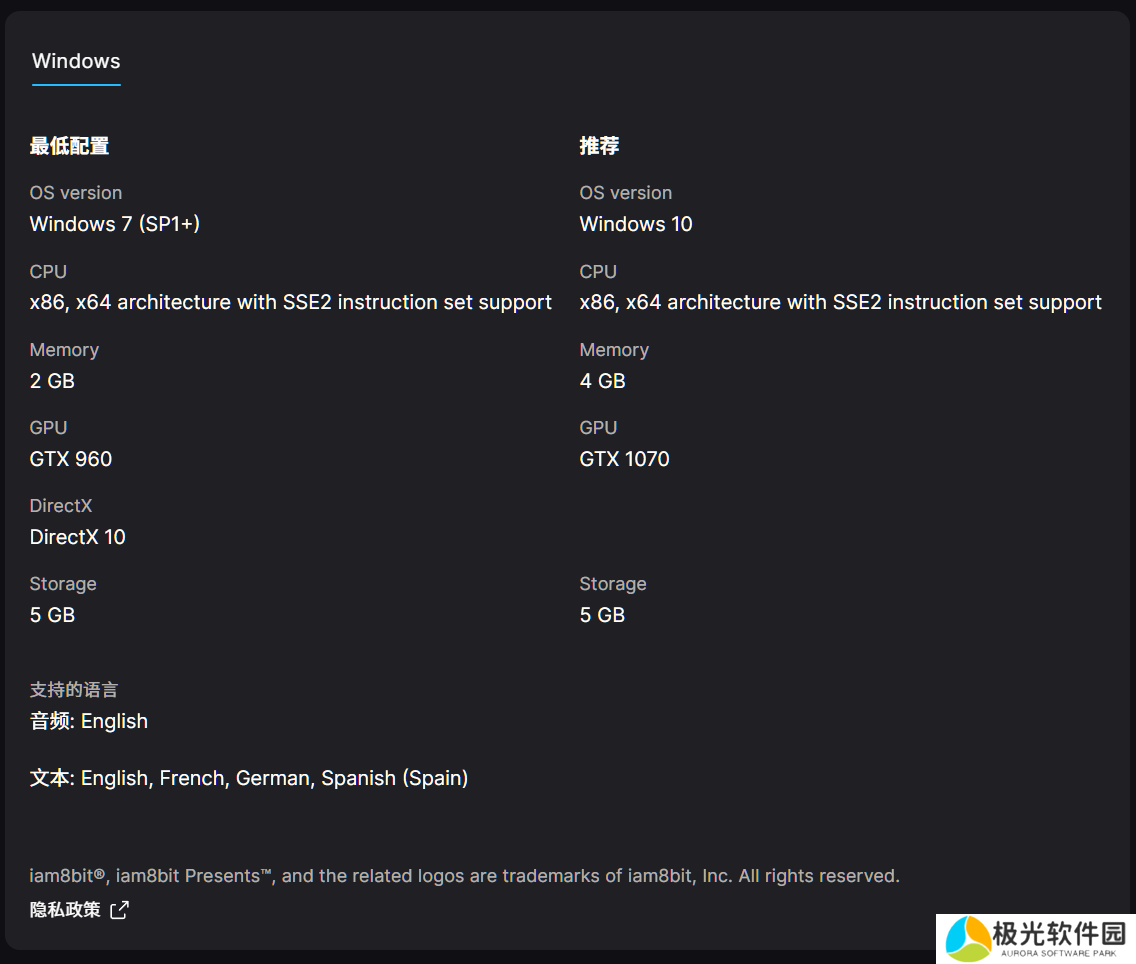This screenshot has height=964, width=1136.
Task: Click the 文本 supported text languages line
Action: pos(249,778)
